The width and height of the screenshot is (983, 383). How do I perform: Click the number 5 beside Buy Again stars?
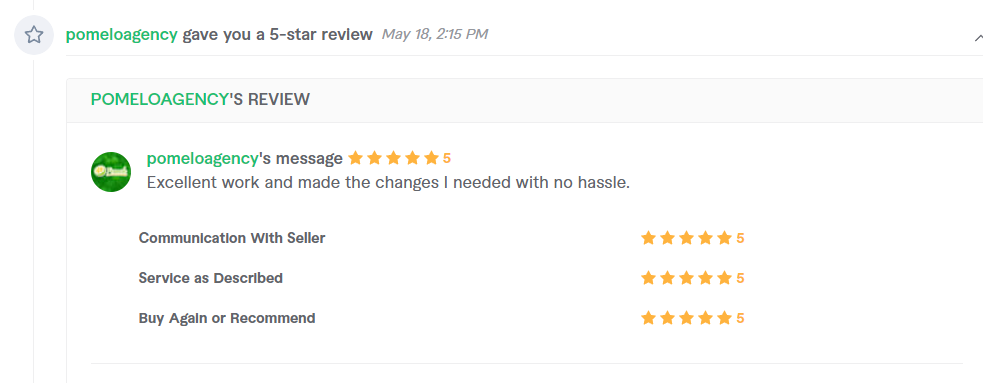[x=740, y=318]
